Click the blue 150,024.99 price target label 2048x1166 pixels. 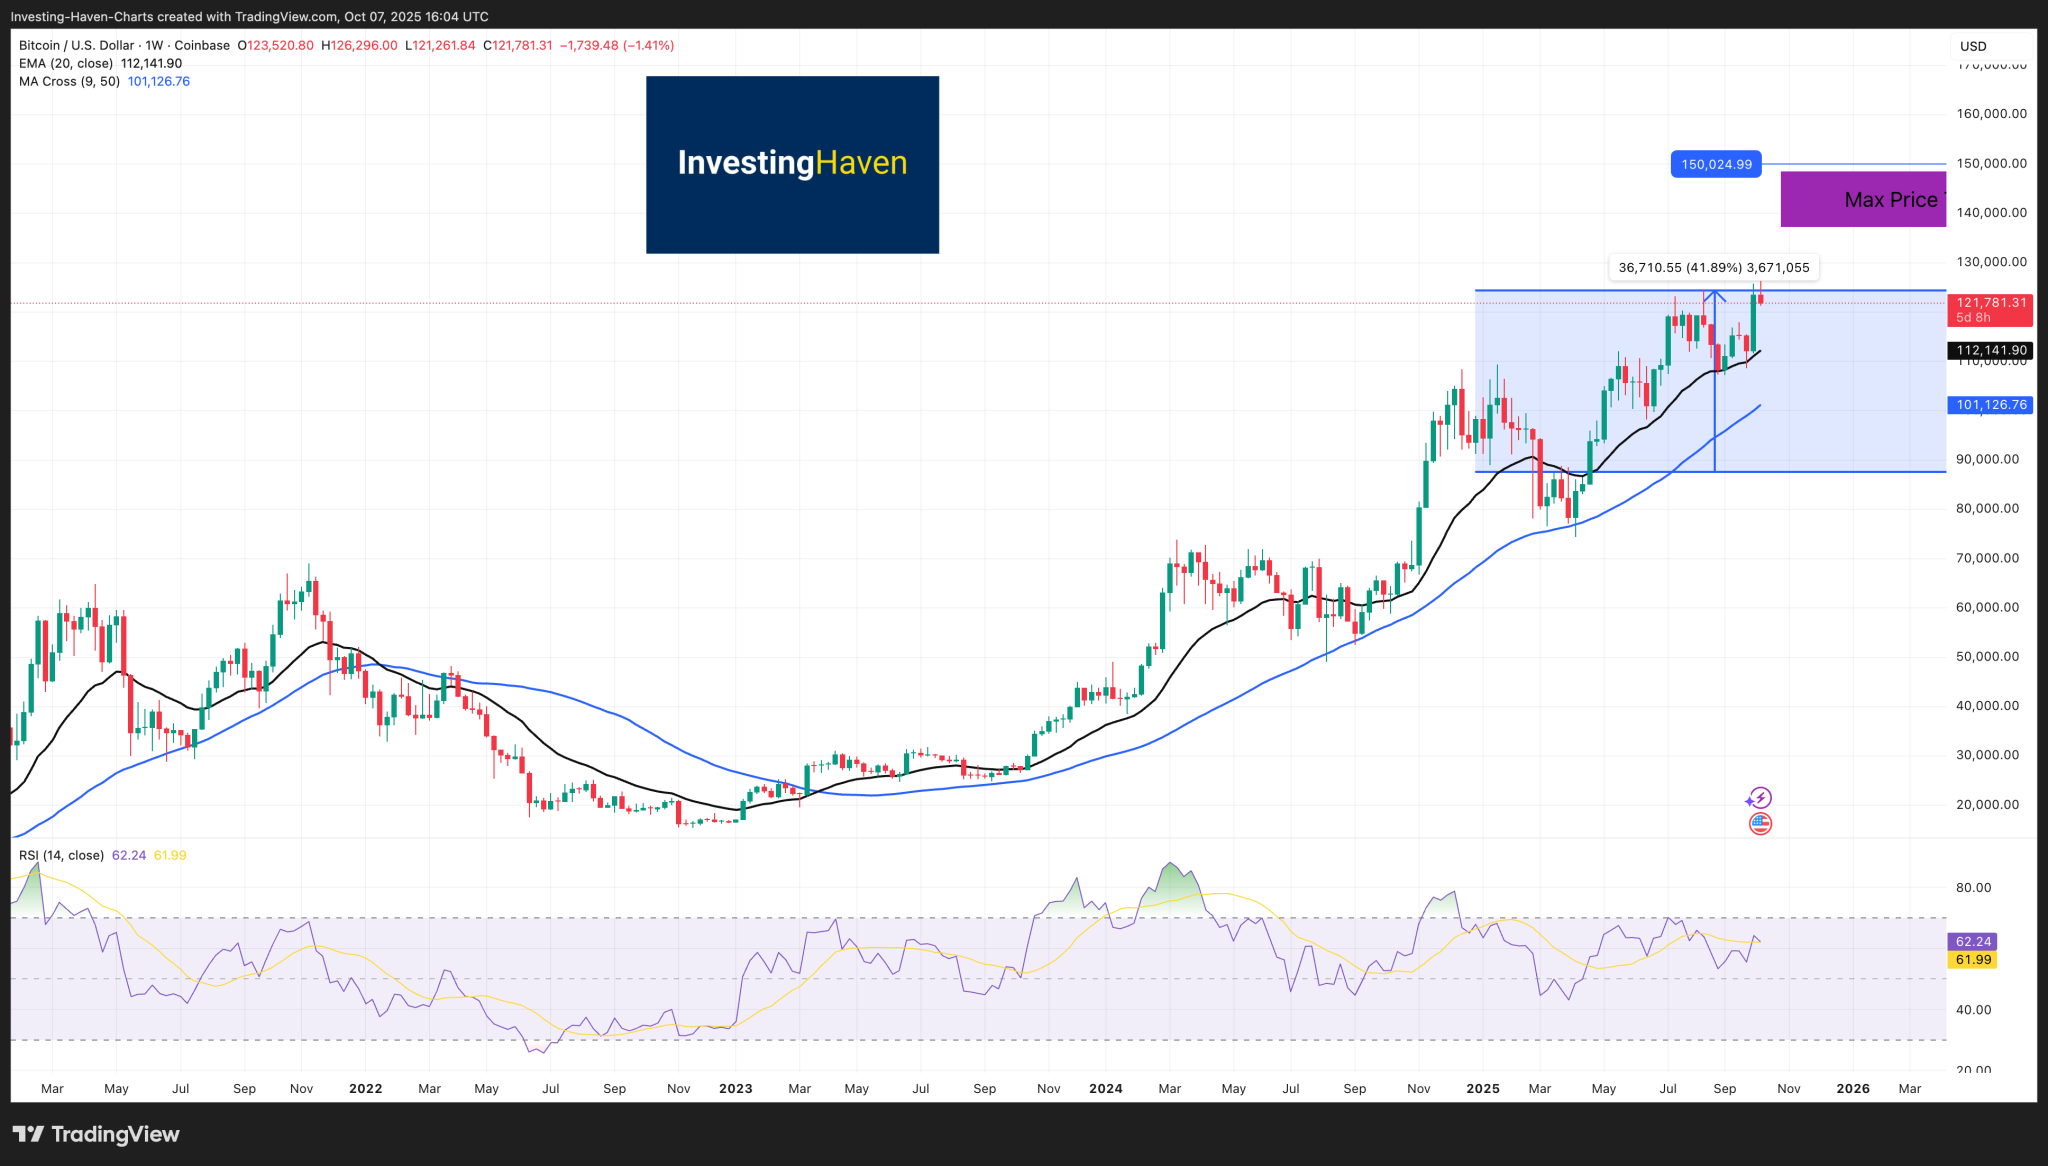[x=1716, y=163]
